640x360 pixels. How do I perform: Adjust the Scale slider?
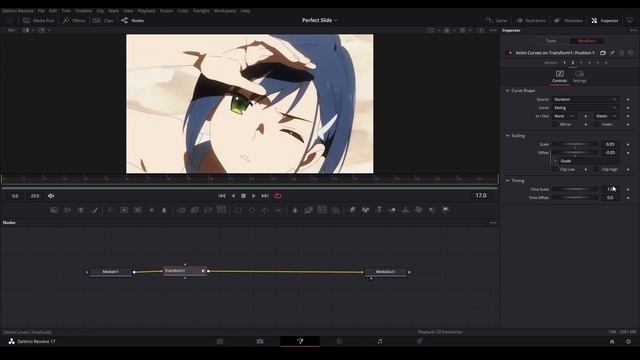pyautogui.click(x=575, y=144)
